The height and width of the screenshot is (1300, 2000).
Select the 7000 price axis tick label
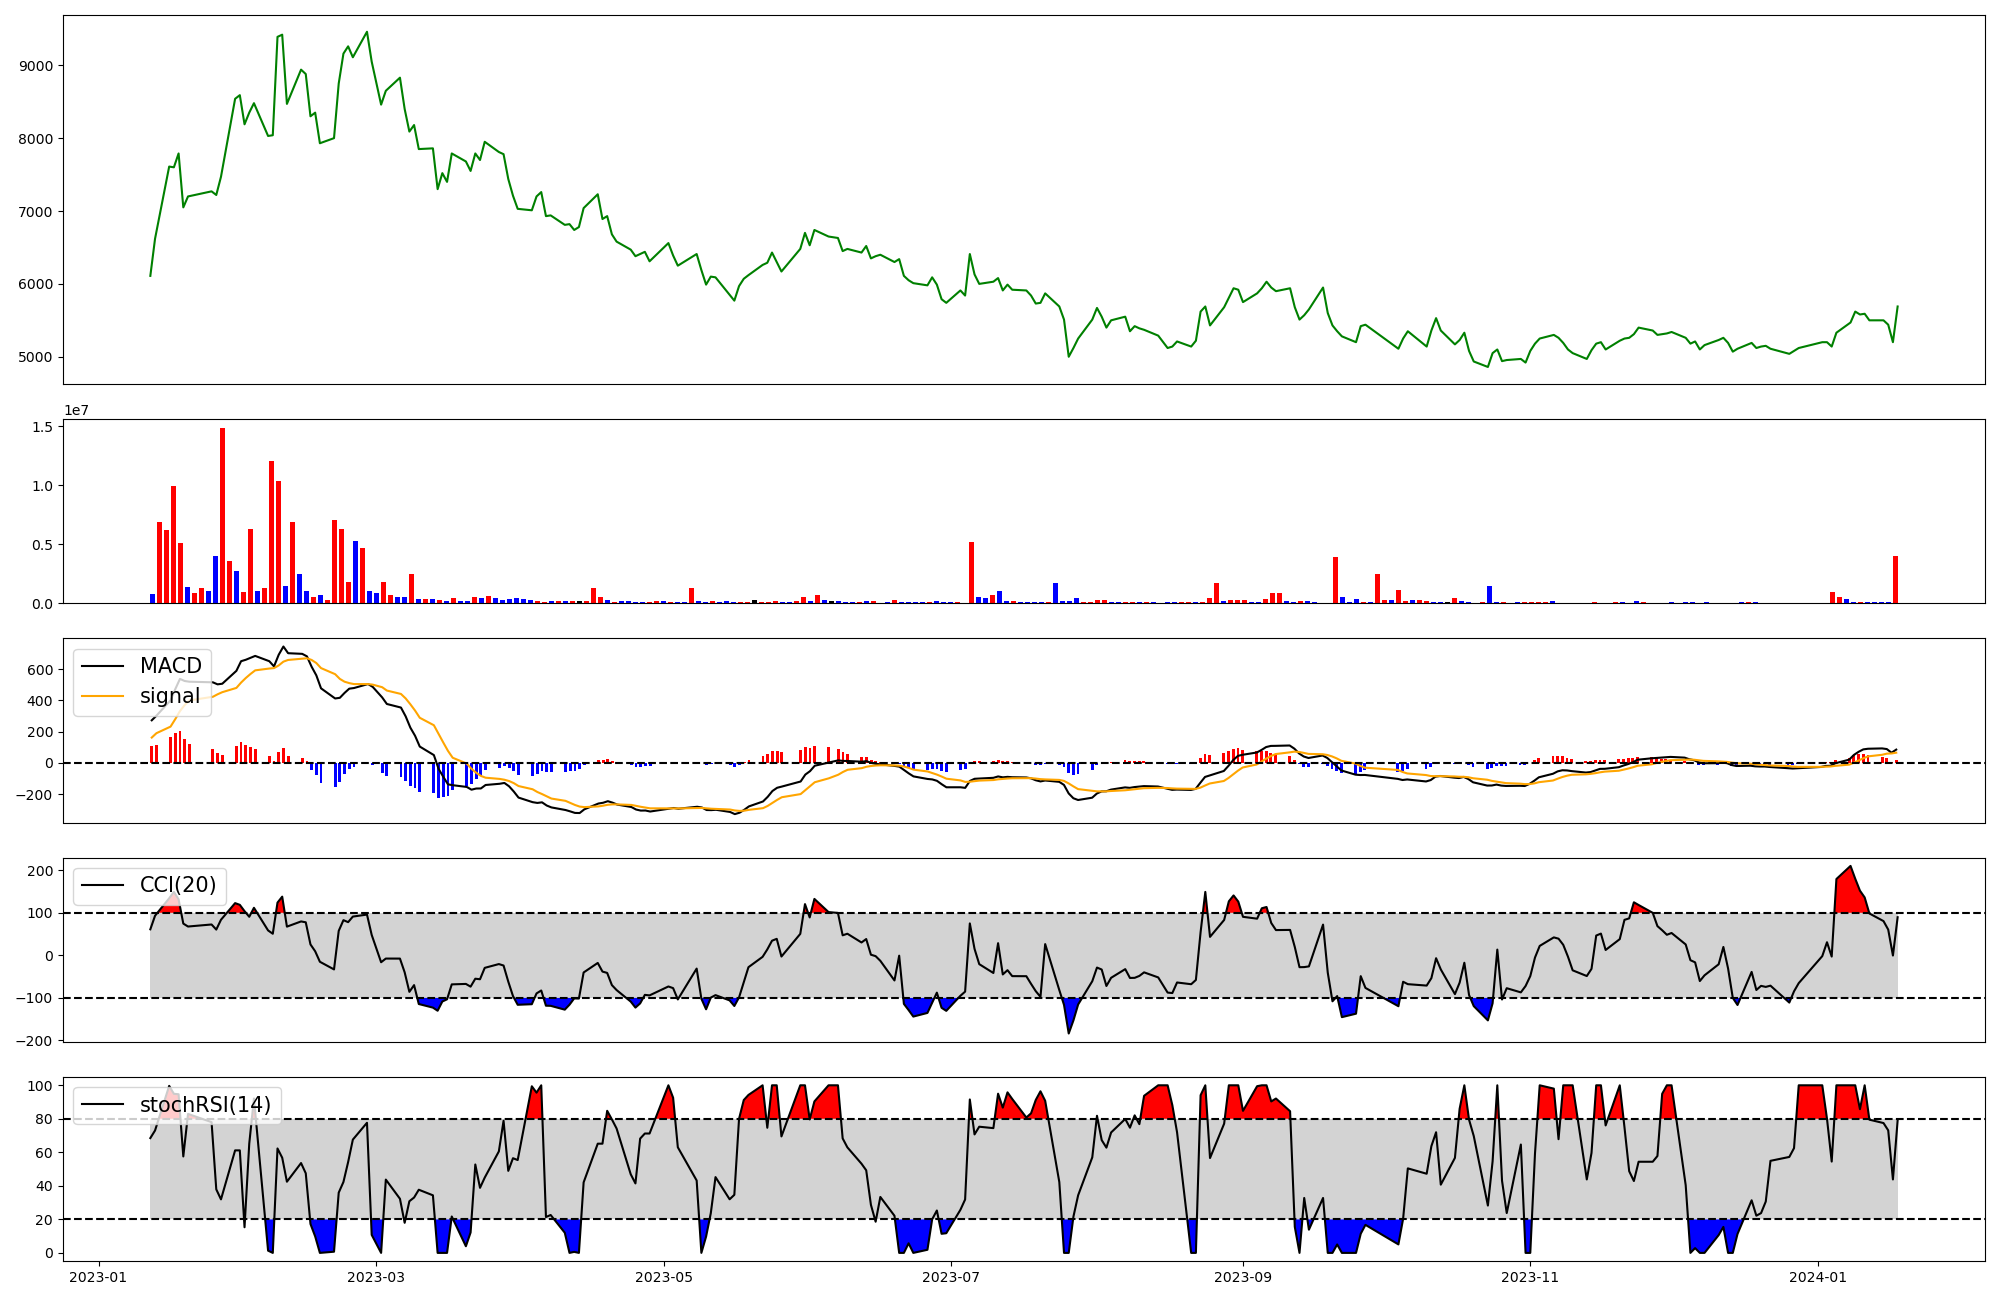pyautogui.click(x=37, y=212)
